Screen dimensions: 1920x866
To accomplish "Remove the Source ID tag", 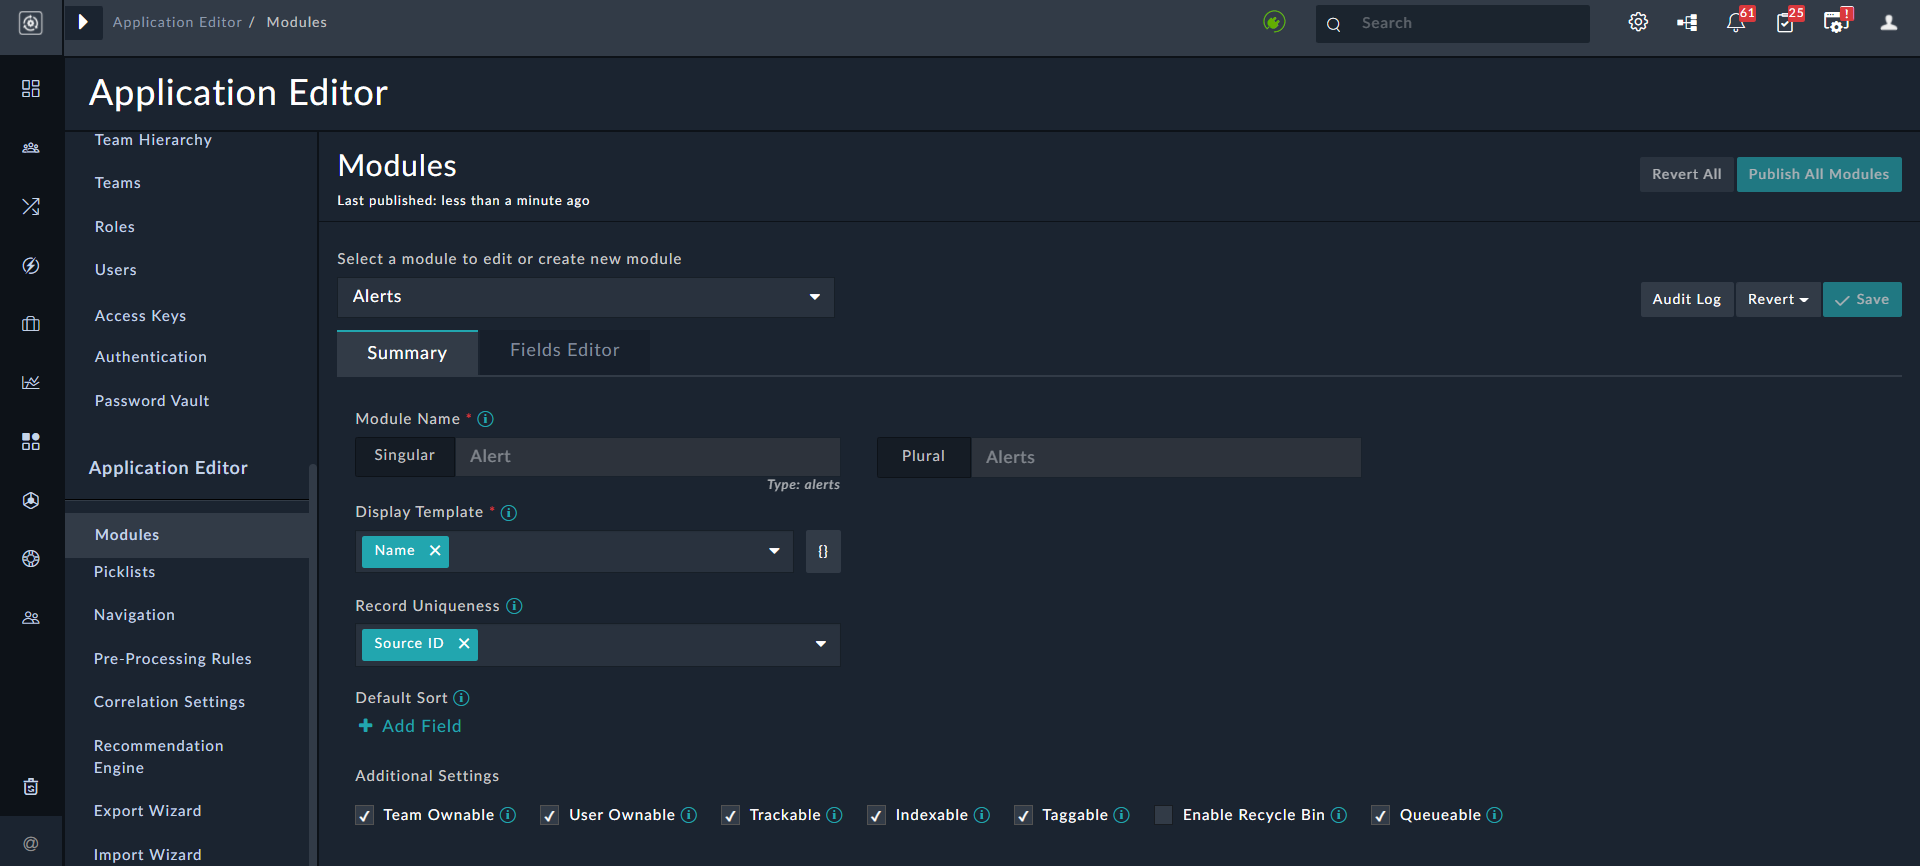I will [x=464, y=644].
